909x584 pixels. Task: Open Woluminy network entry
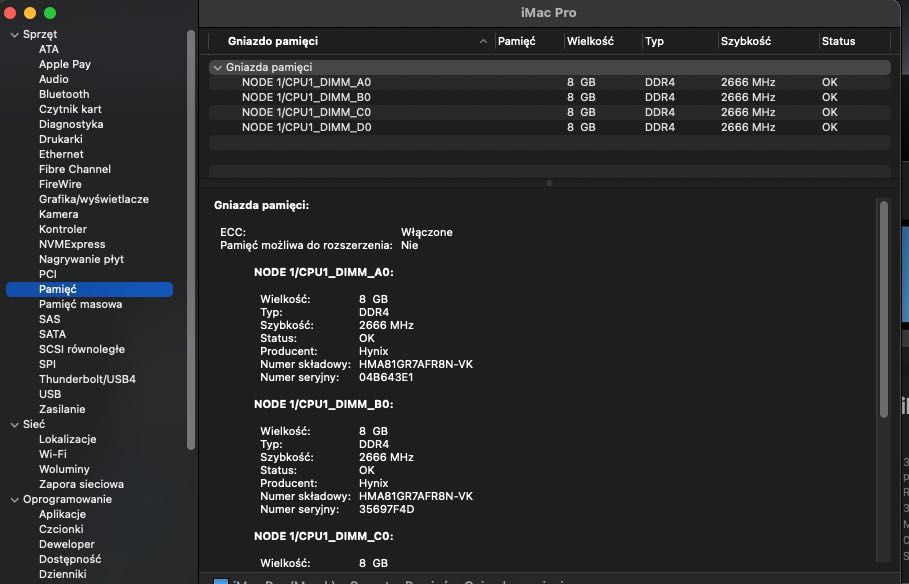(64, 470)
